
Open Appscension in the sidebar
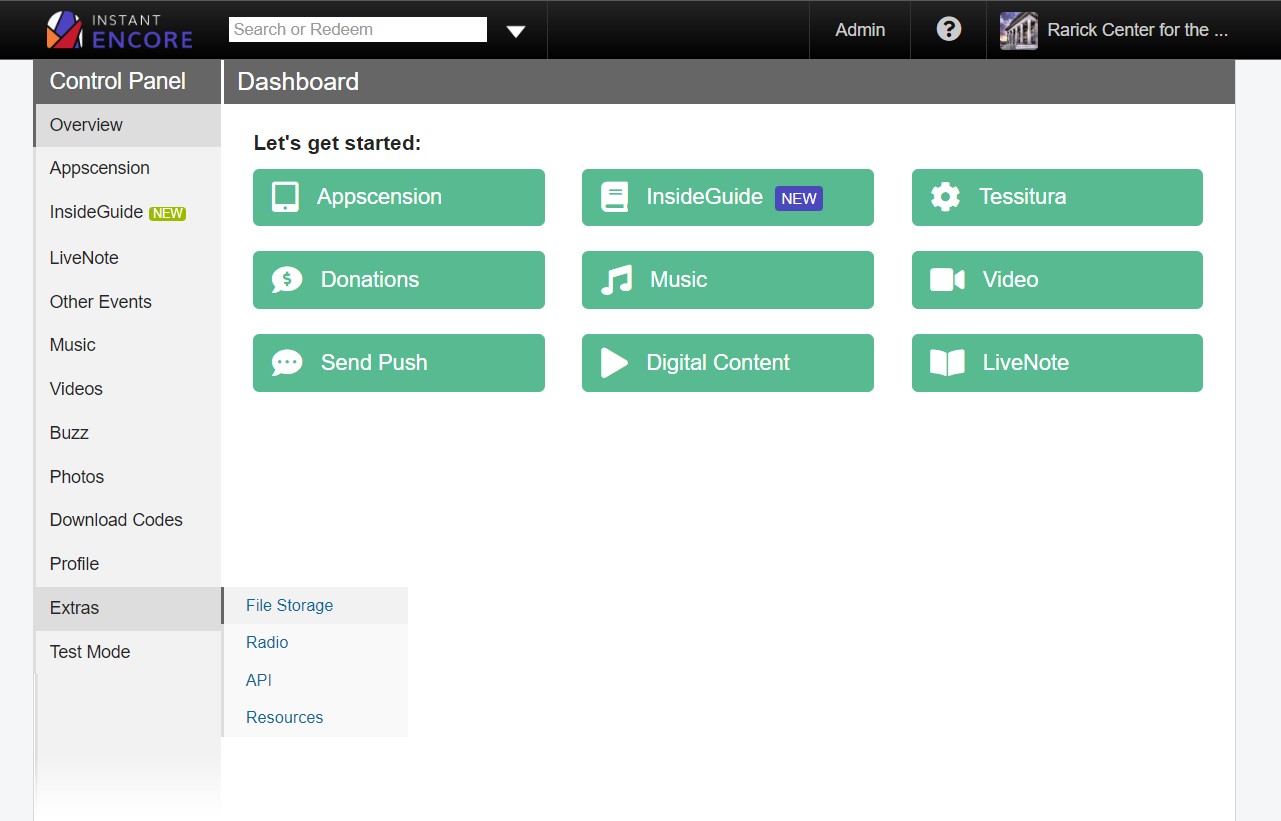pos(128,168)
